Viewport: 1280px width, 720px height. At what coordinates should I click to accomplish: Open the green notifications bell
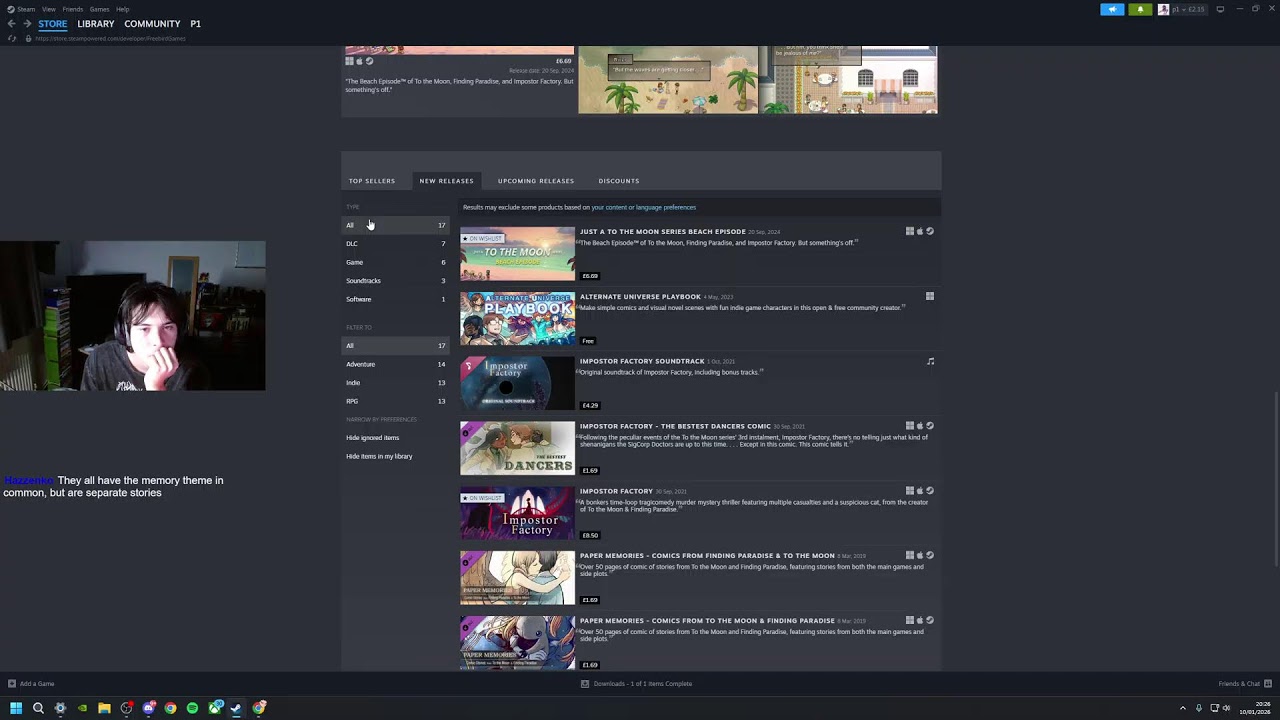pos(1140,9)
